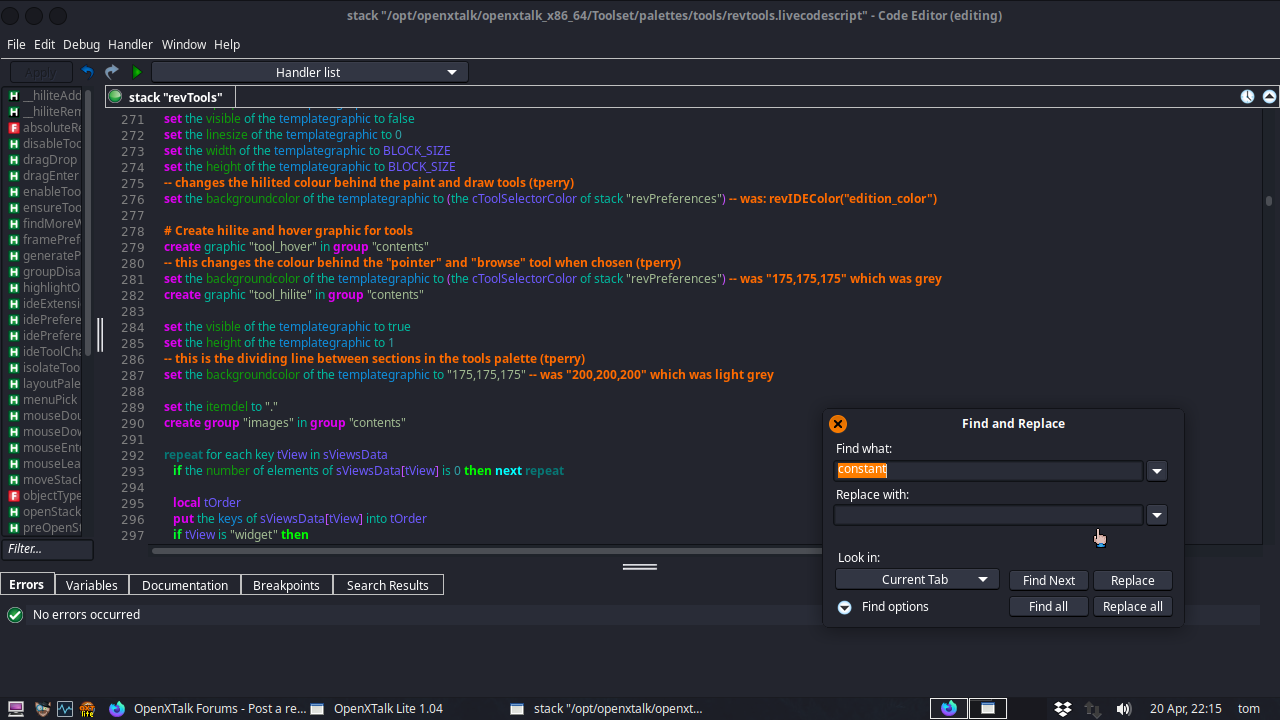Click the green run arrow icon
Screen dimensions: 1280x720
[137, 72]
